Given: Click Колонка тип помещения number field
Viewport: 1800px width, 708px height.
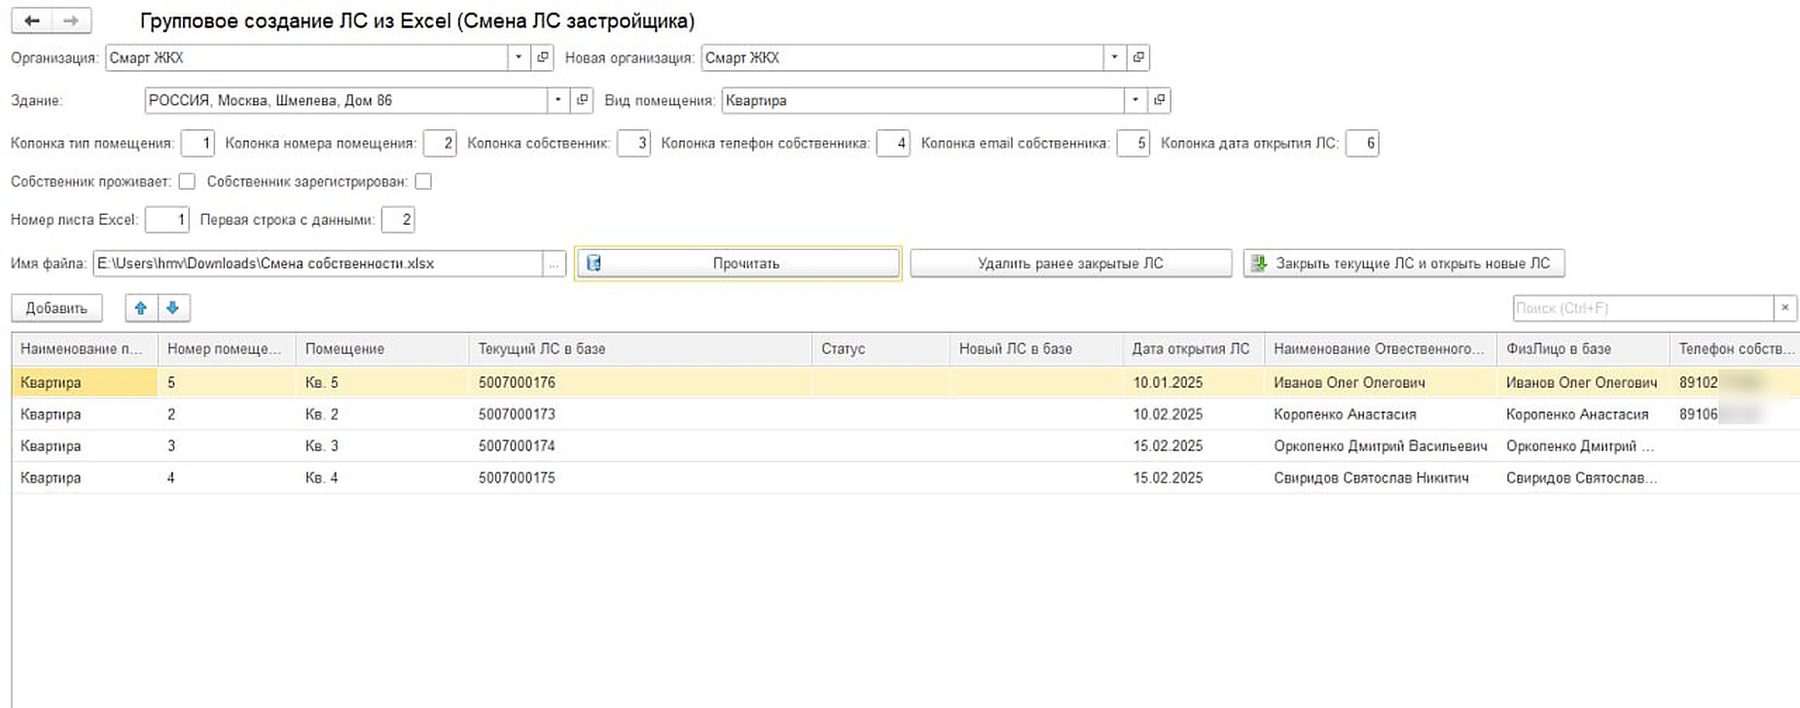Looking at the screenshot, I should (198, 144).
